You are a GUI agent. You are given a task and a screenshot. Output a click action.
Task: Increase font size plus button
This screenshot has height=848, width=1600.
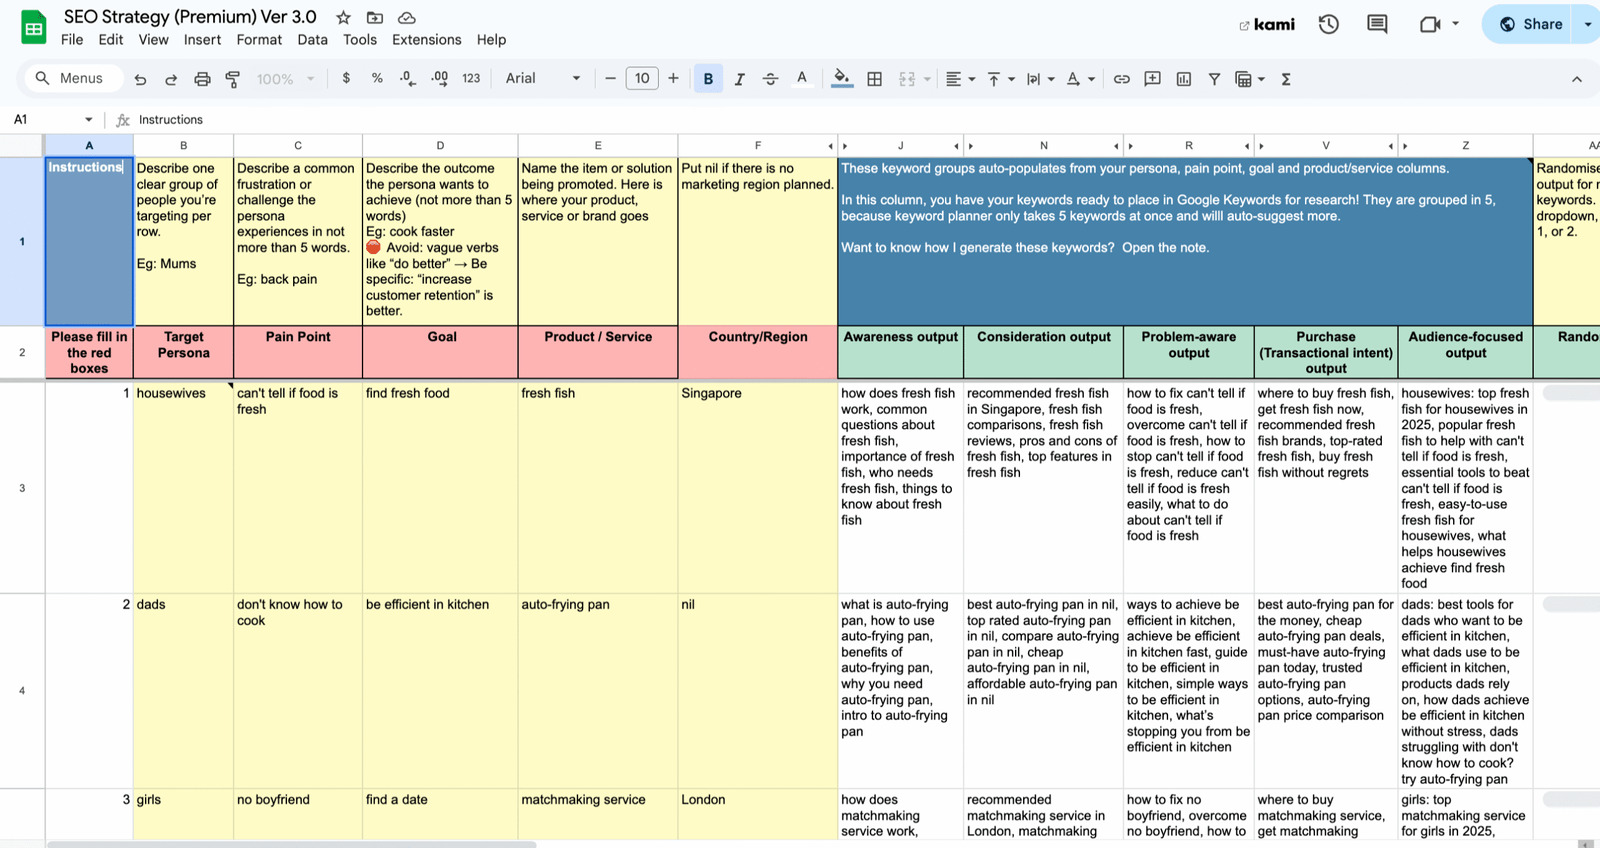tap(673, 78)
